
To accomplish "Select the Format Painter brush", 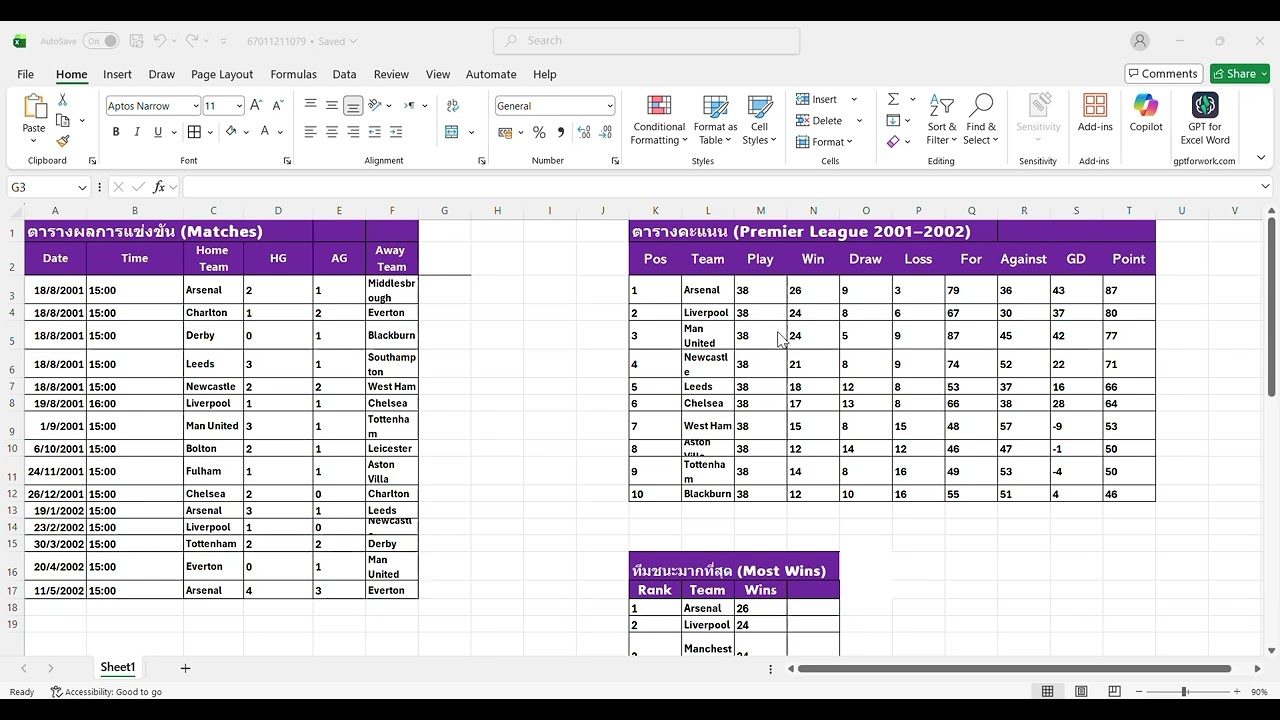I will [63, 141].
